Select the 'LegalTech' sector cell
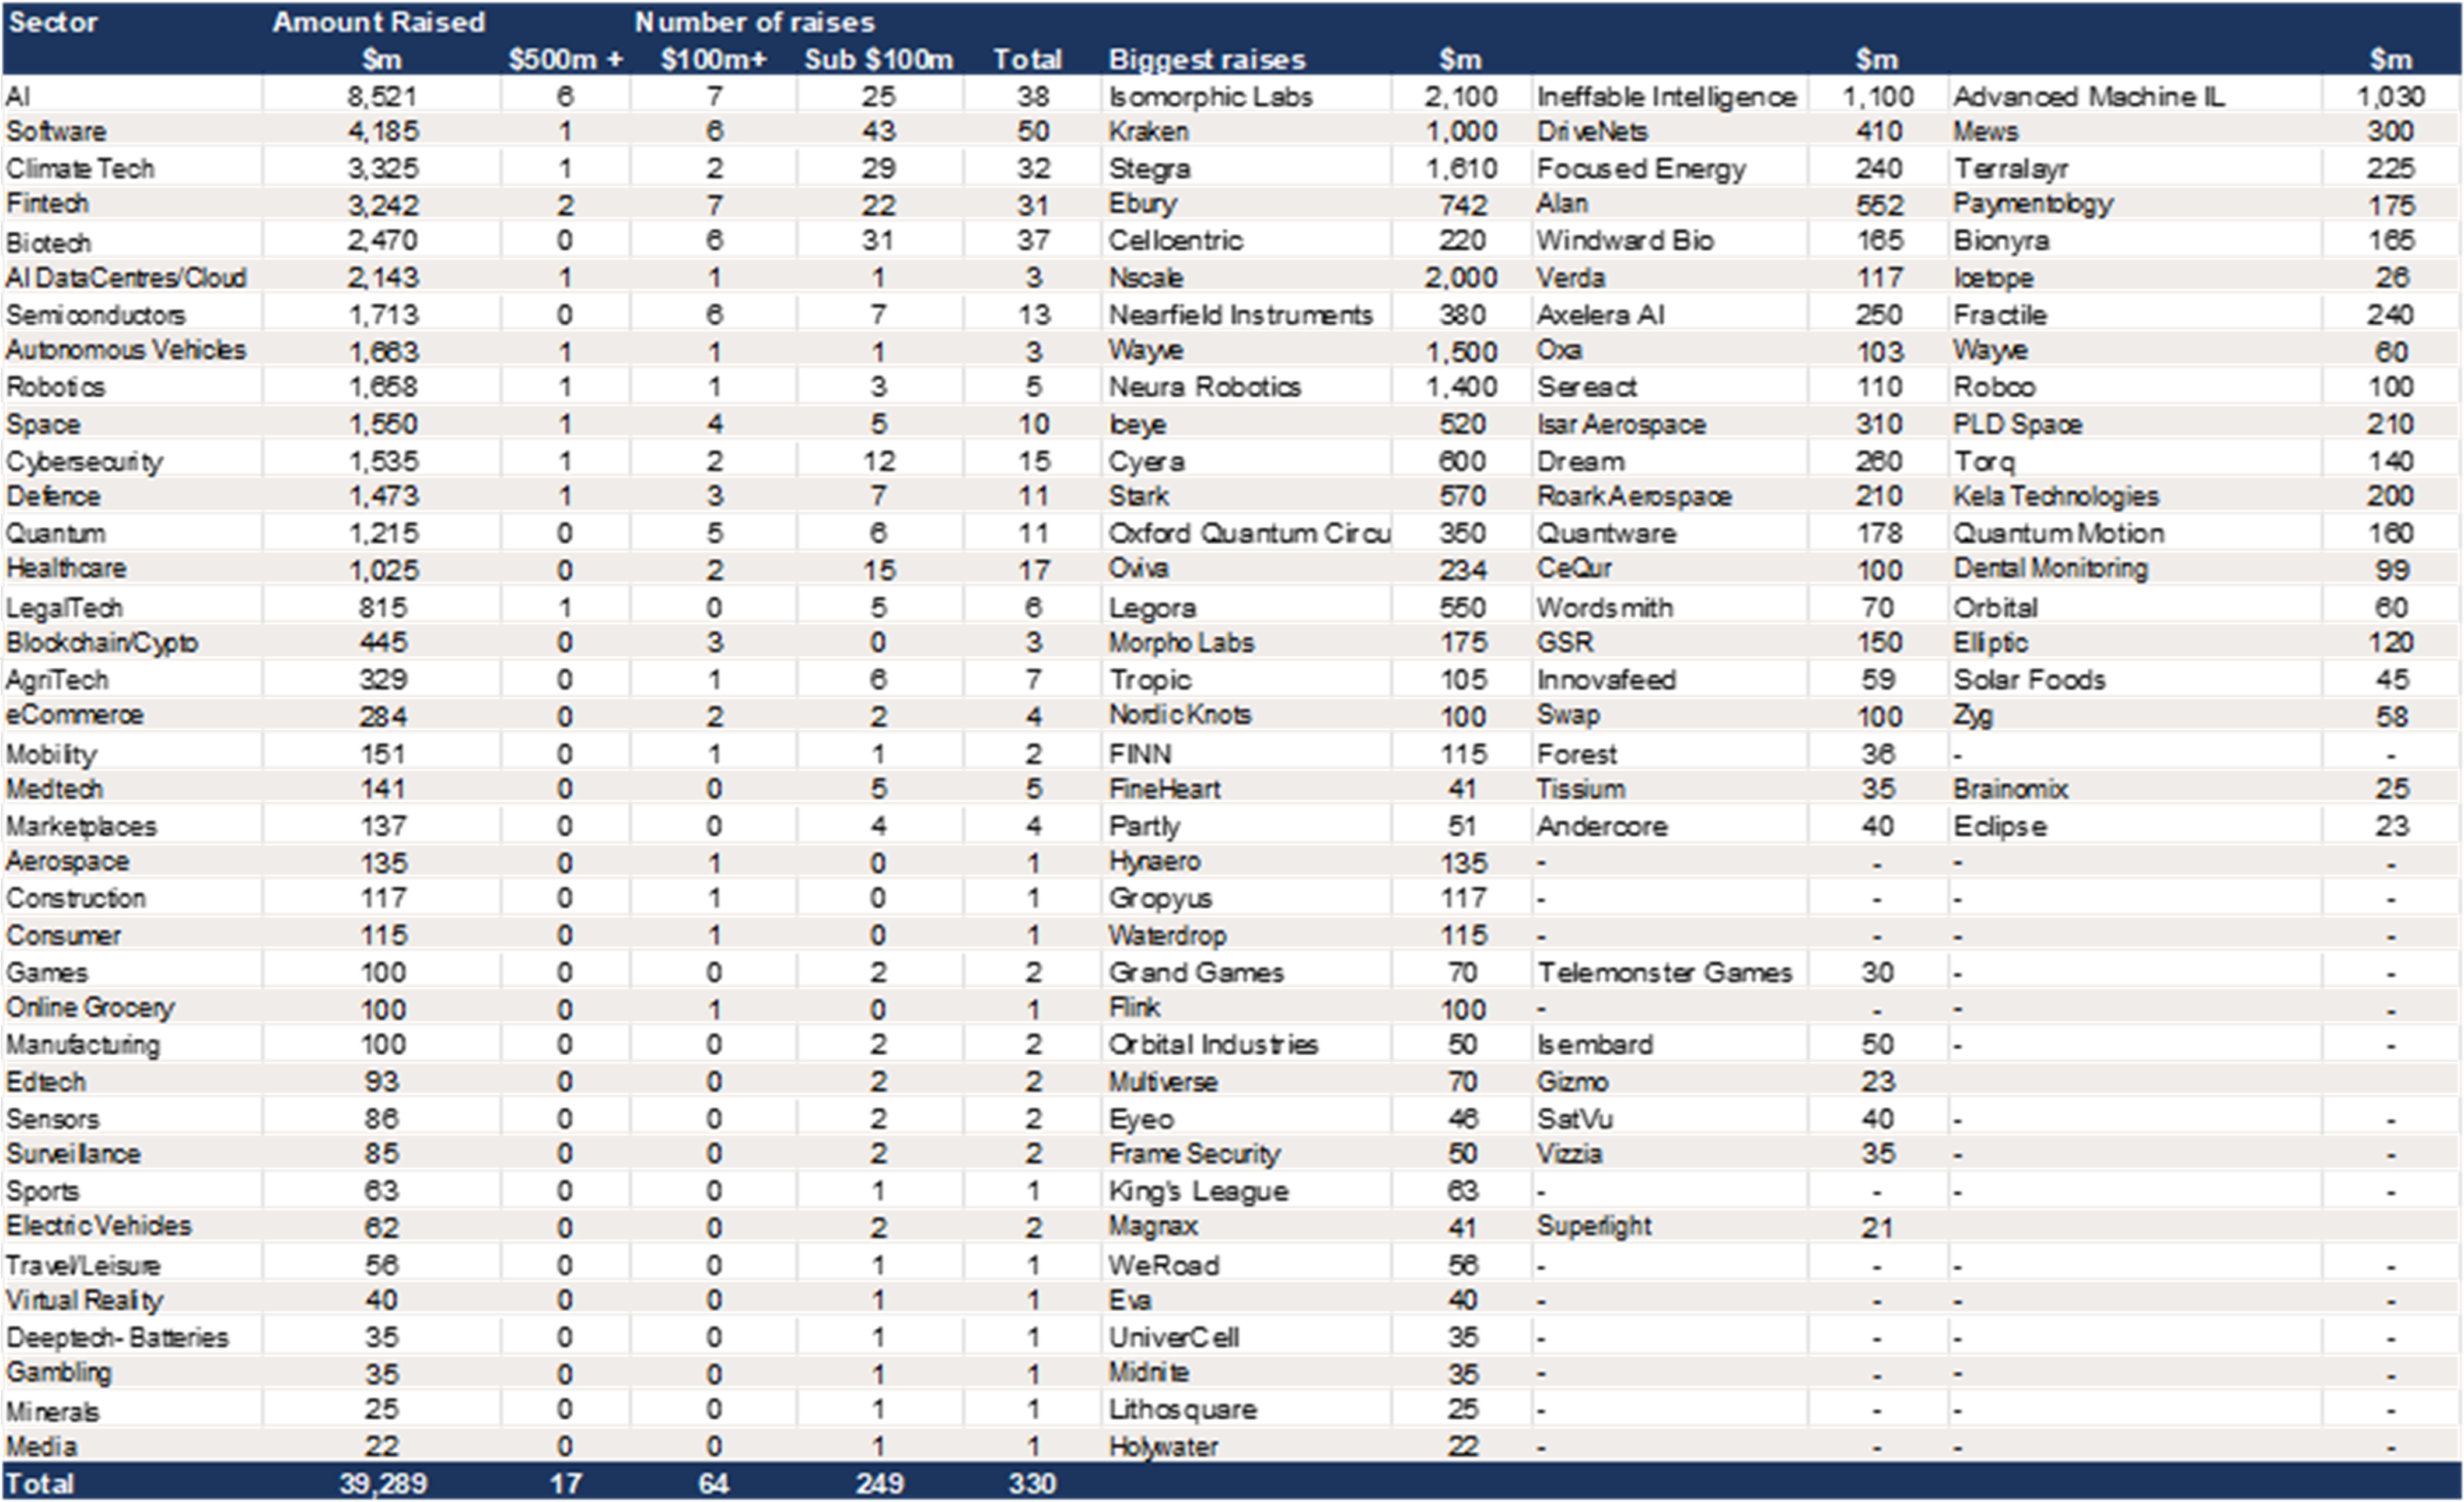The height and width of the screenshot is (1502, 2464). coord(64,608)
